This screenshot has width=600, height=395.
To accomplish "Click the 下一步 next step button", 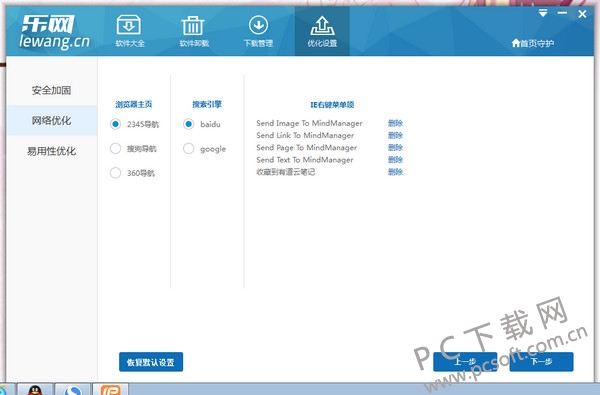I will tap(541, 362).
